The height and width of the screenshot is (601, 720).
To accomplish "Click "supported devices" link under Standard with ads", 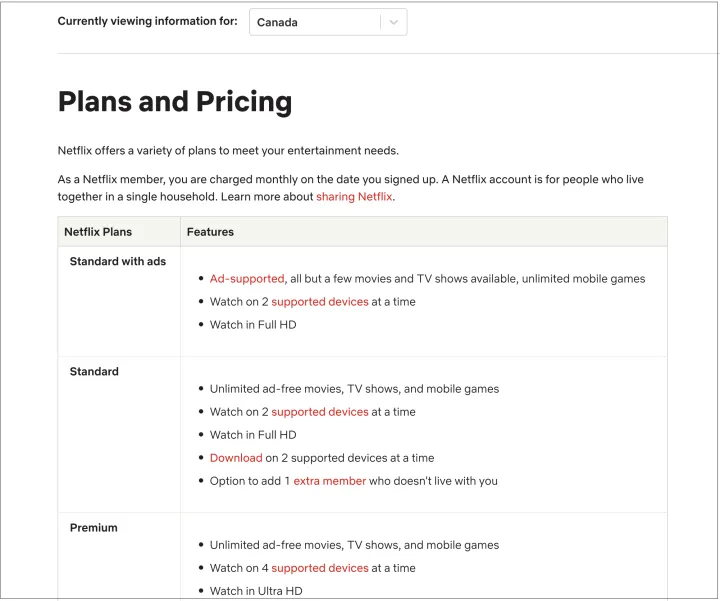I will tap(320, 302).
